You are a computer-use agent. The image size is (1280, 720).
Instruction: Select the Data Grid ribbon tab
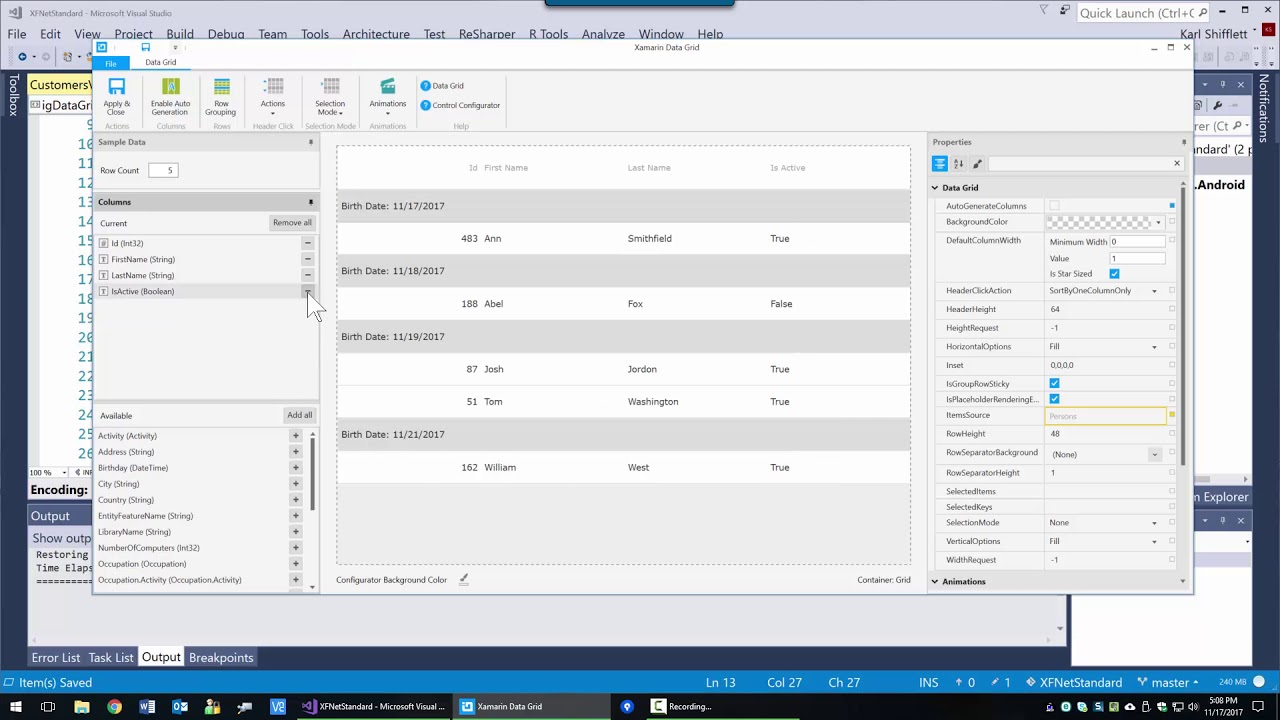coord(160,62)
